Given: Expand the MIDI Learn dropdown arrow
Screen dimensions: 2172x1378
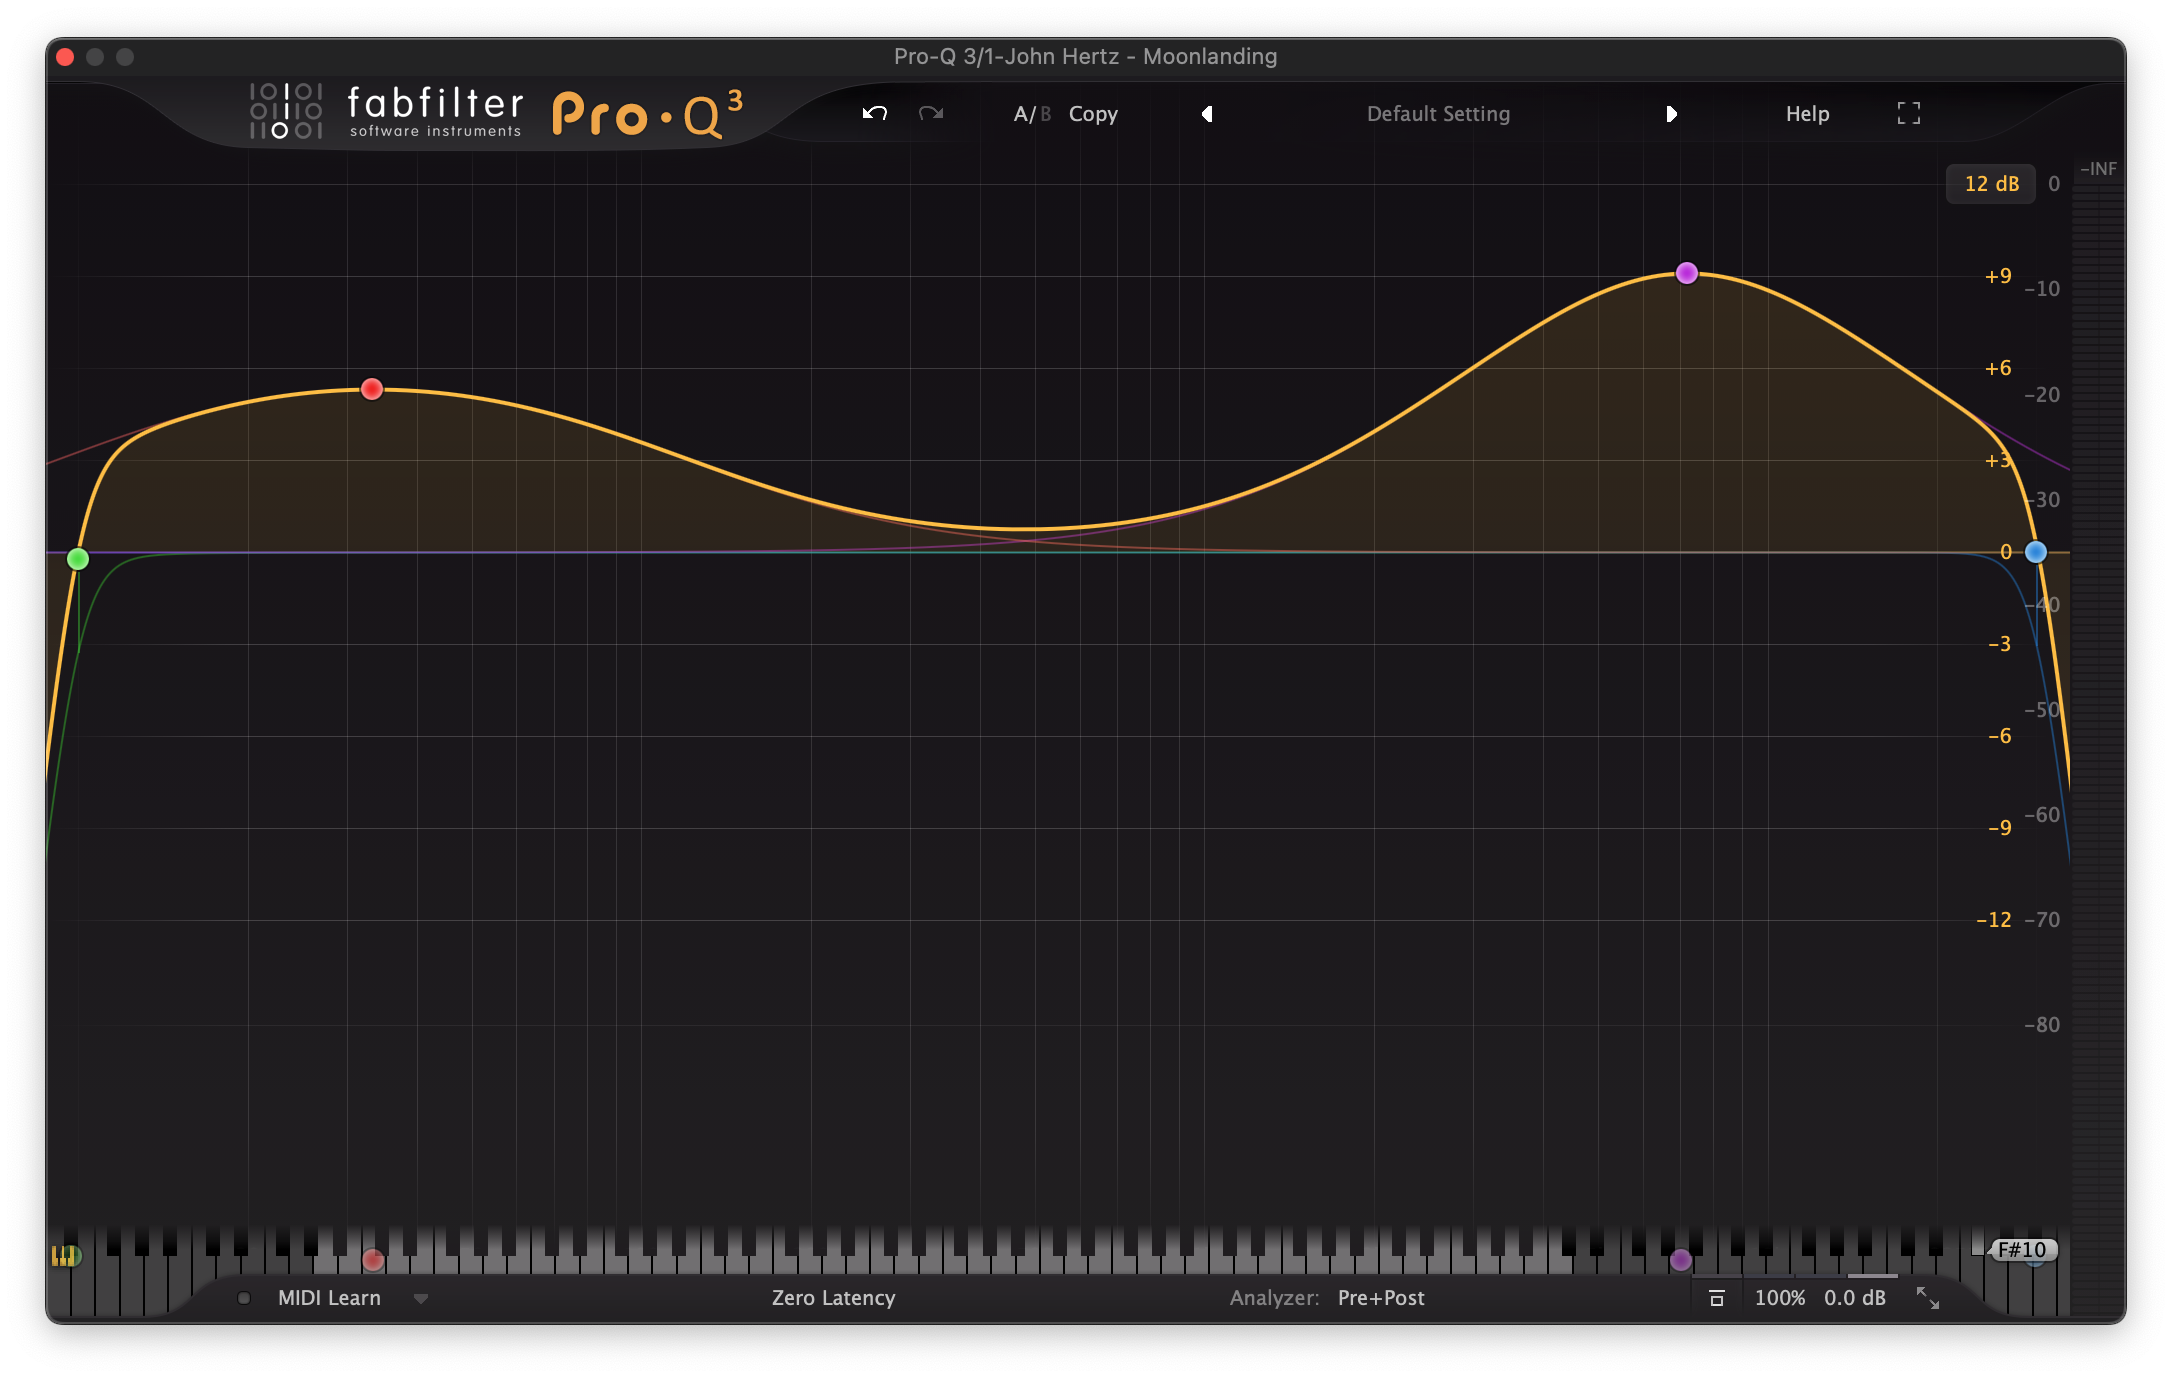Looking at the screenshot, I should (x=421, y=1299).
